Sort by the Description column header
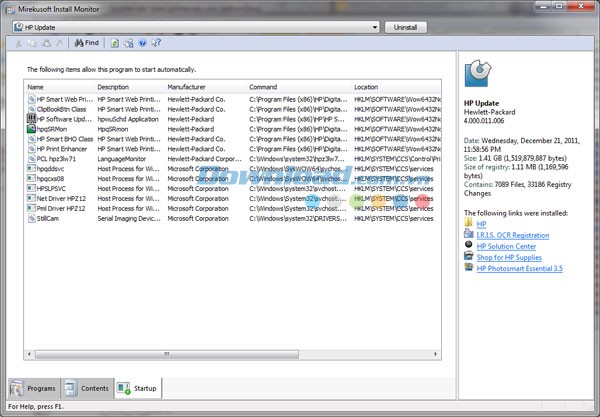Screen dimensions: 600x417 tap(129, 87)
